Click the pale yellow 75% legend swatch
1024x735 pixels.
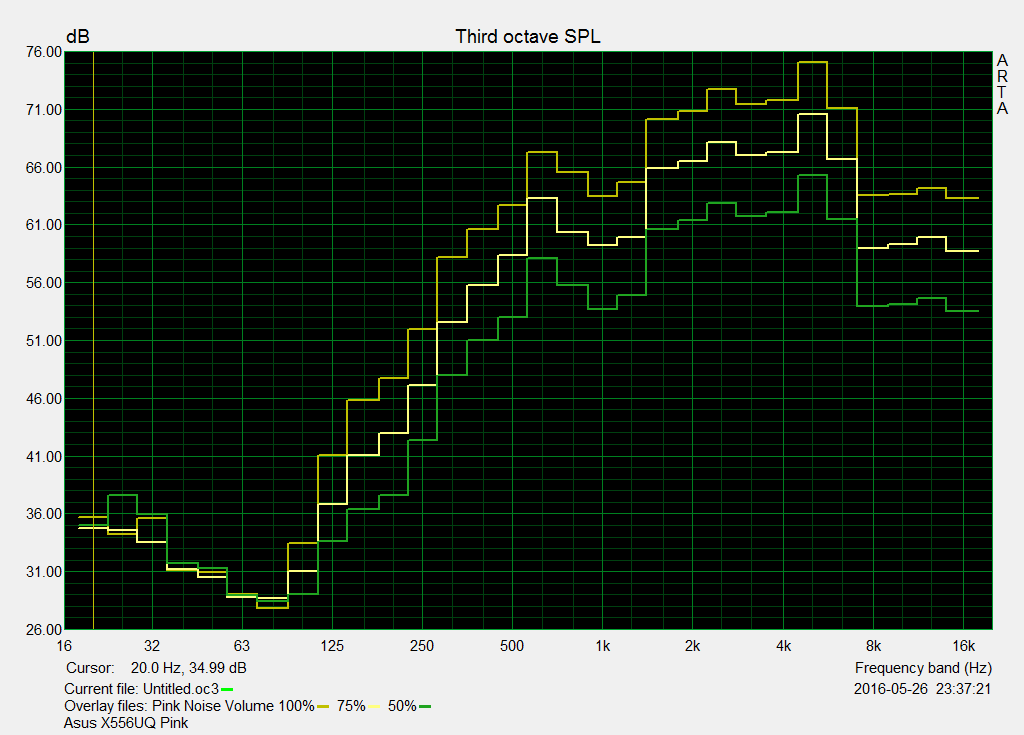pyautogui.click(x=374, y=706)
